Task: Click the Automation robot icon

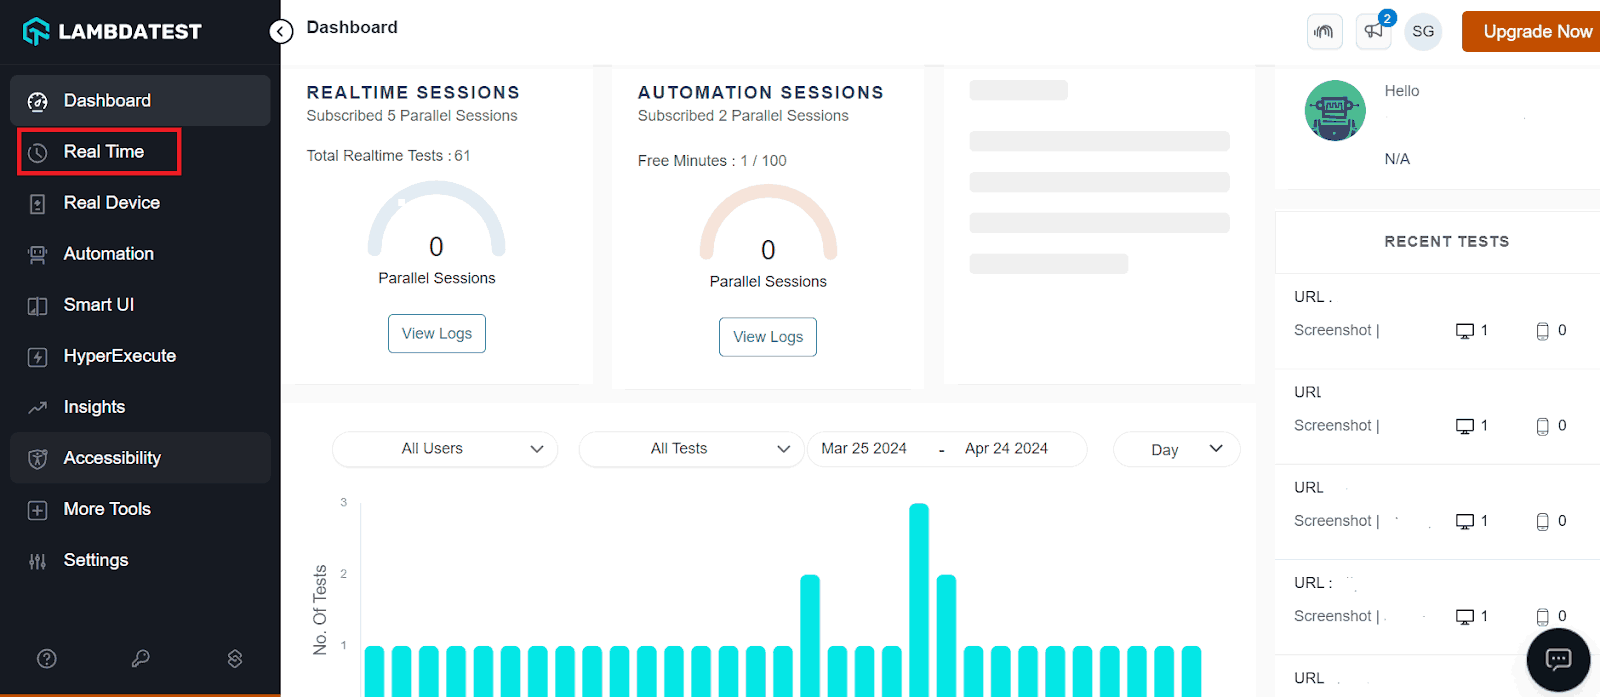Action: [x=37, y=255]
